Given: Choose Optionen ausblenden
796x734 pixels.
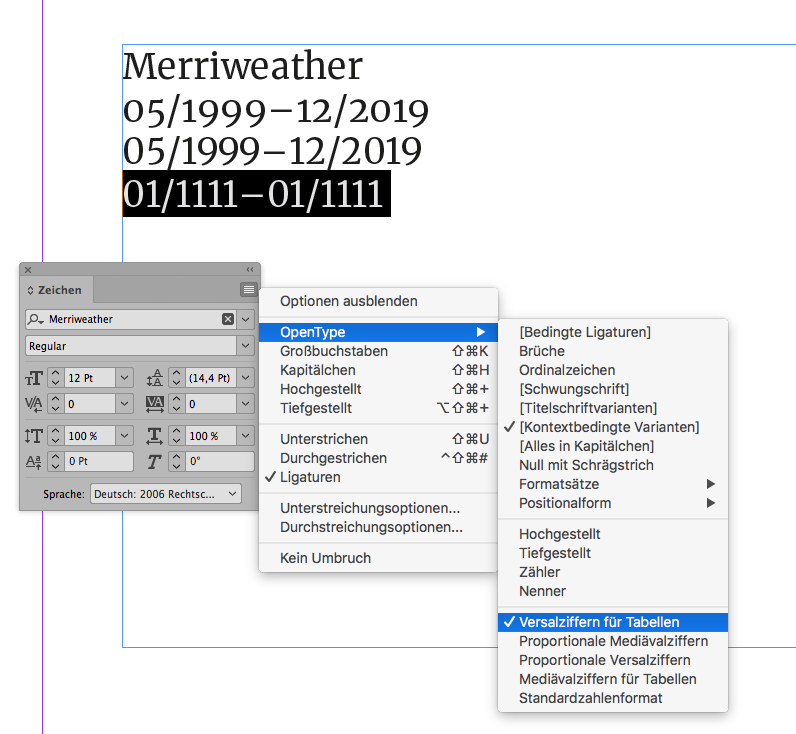Looking at the screenshot, I should pyautogui.click(x=378, y=301).
